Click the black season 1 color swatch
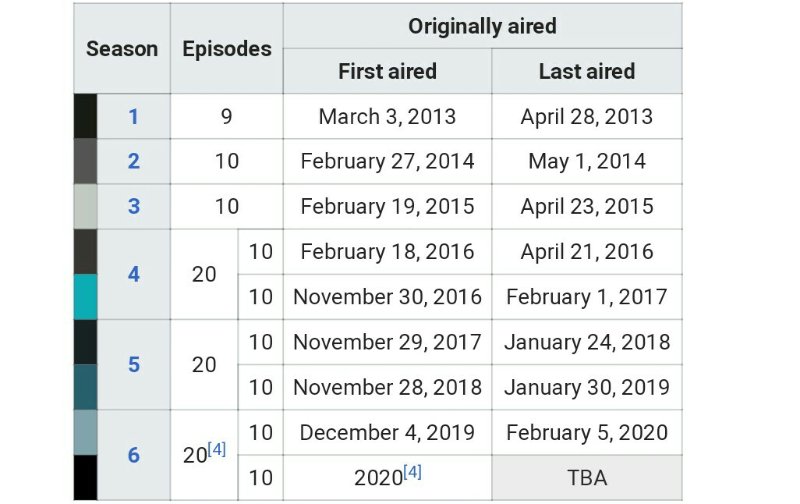The height and width of the screenshot is (504, 800). (85, 116)
